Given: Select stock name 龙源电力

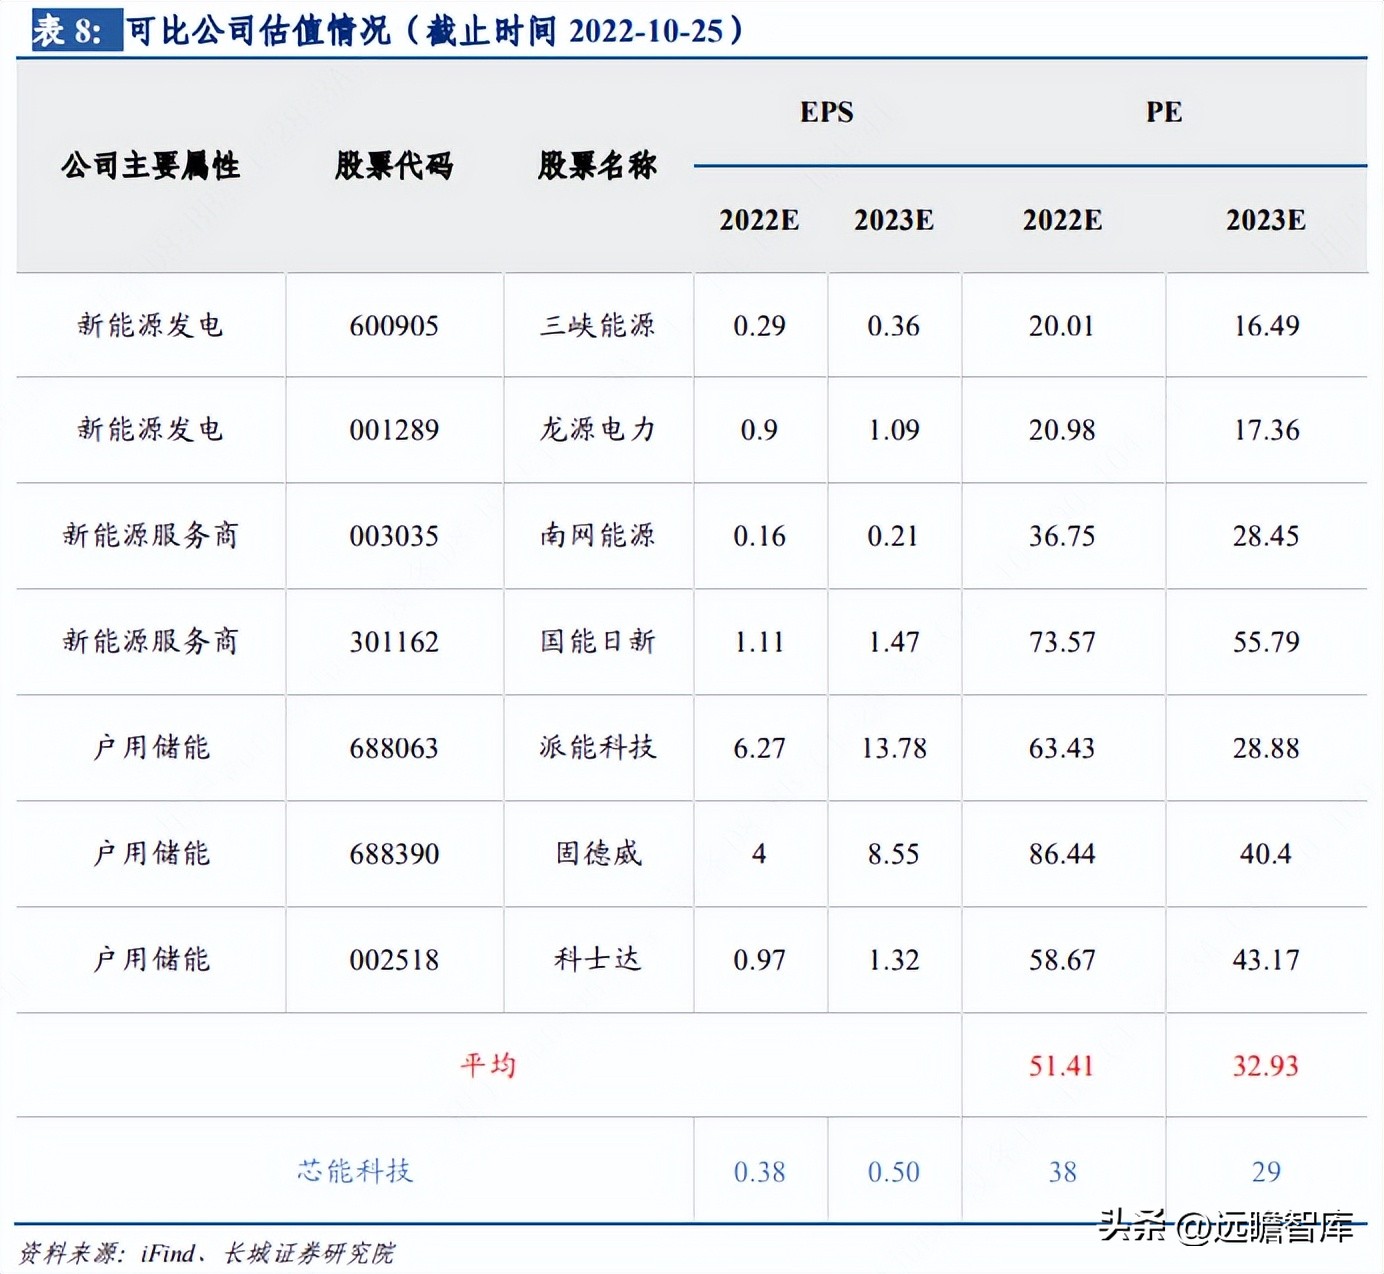Looking at the screenshot, I should click(598, 430).
